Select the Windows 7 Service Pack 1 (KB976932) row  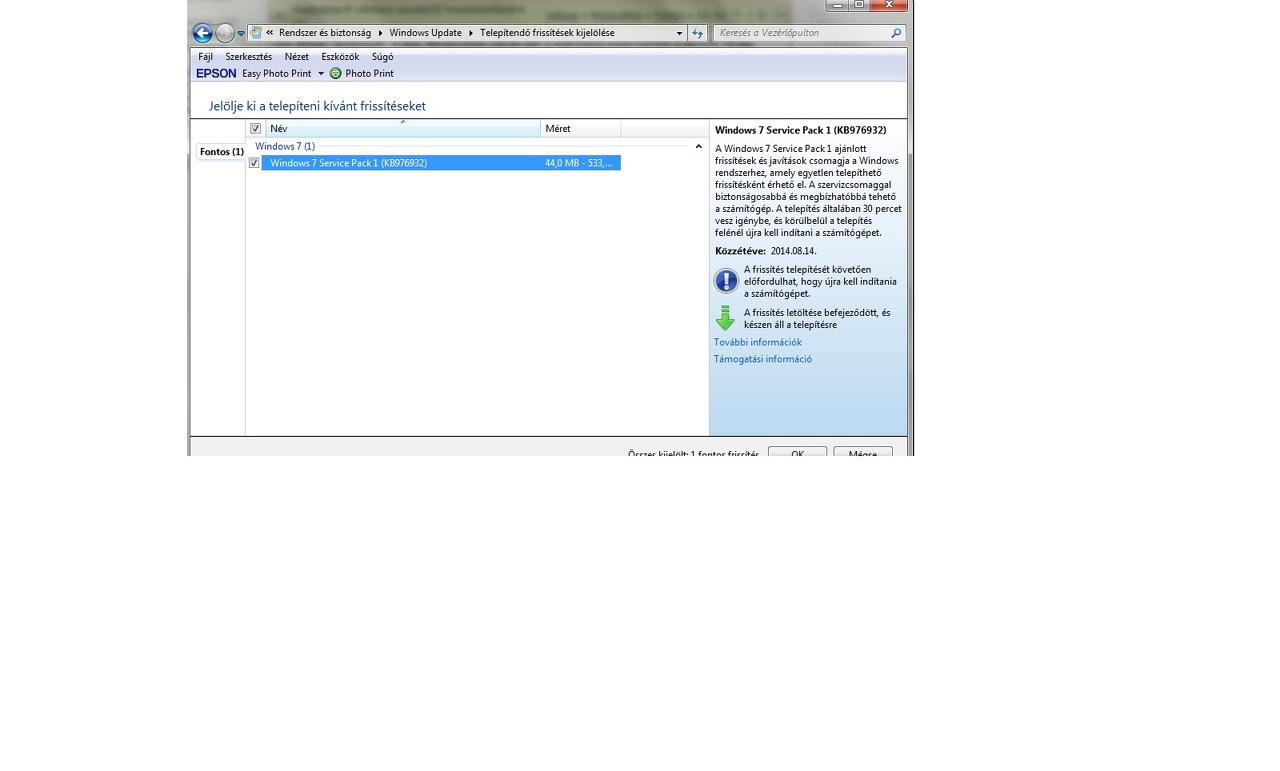[x=441, y=163]
